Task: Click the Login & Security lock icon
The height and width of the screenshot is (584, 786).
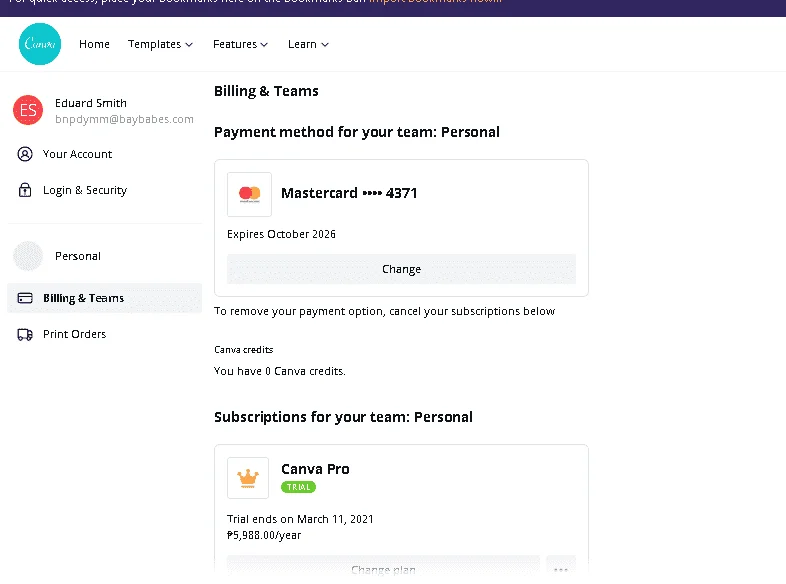Action: 25,190
